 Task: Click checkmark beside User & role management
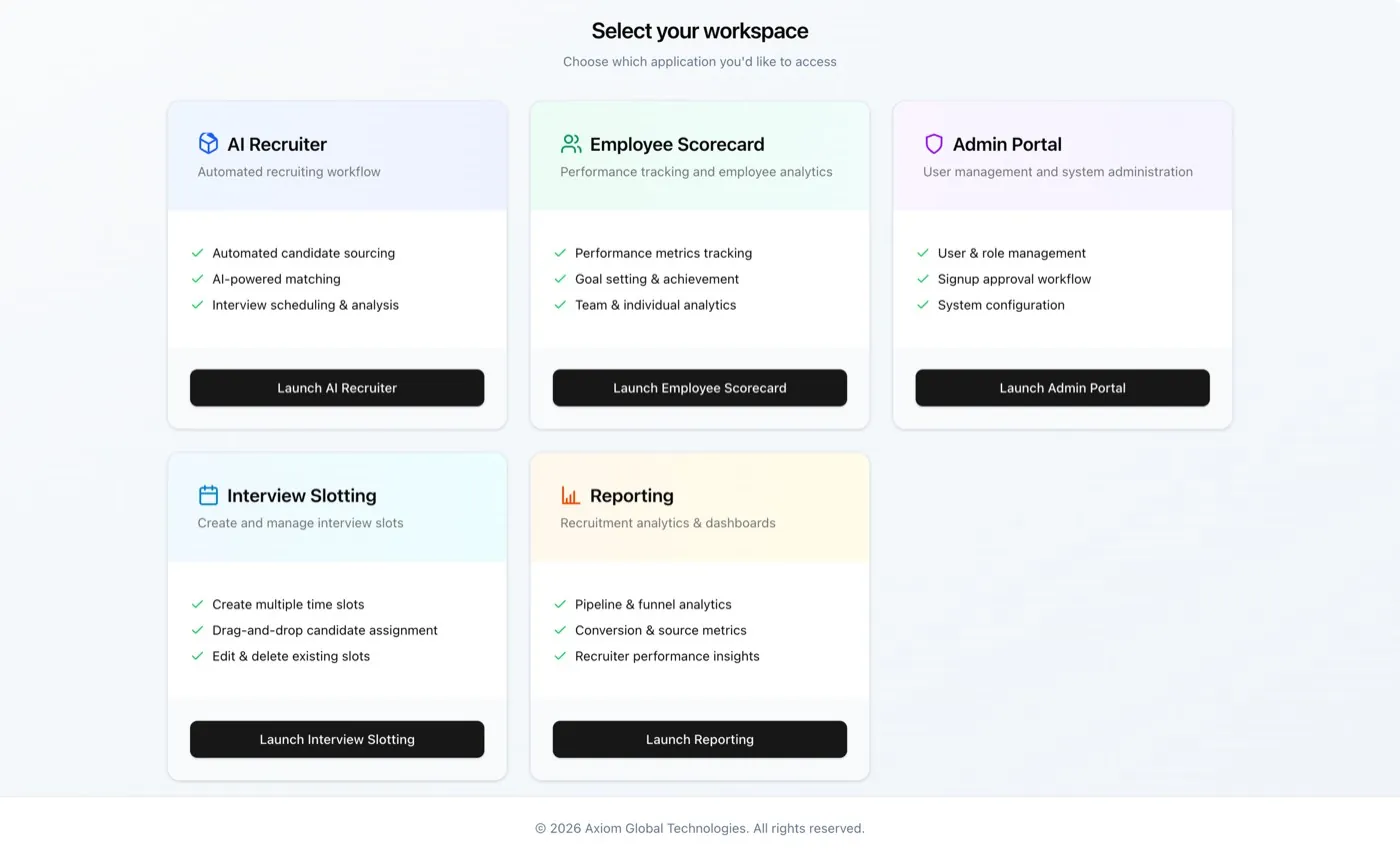923,253
